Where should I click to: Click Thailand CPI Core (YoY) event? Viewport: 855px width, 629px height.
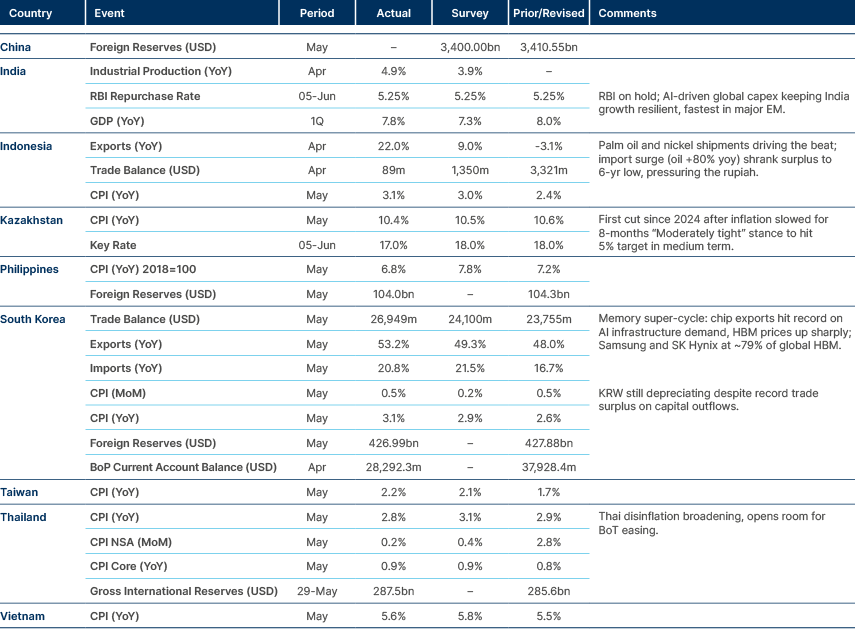[x=129, y=566]
